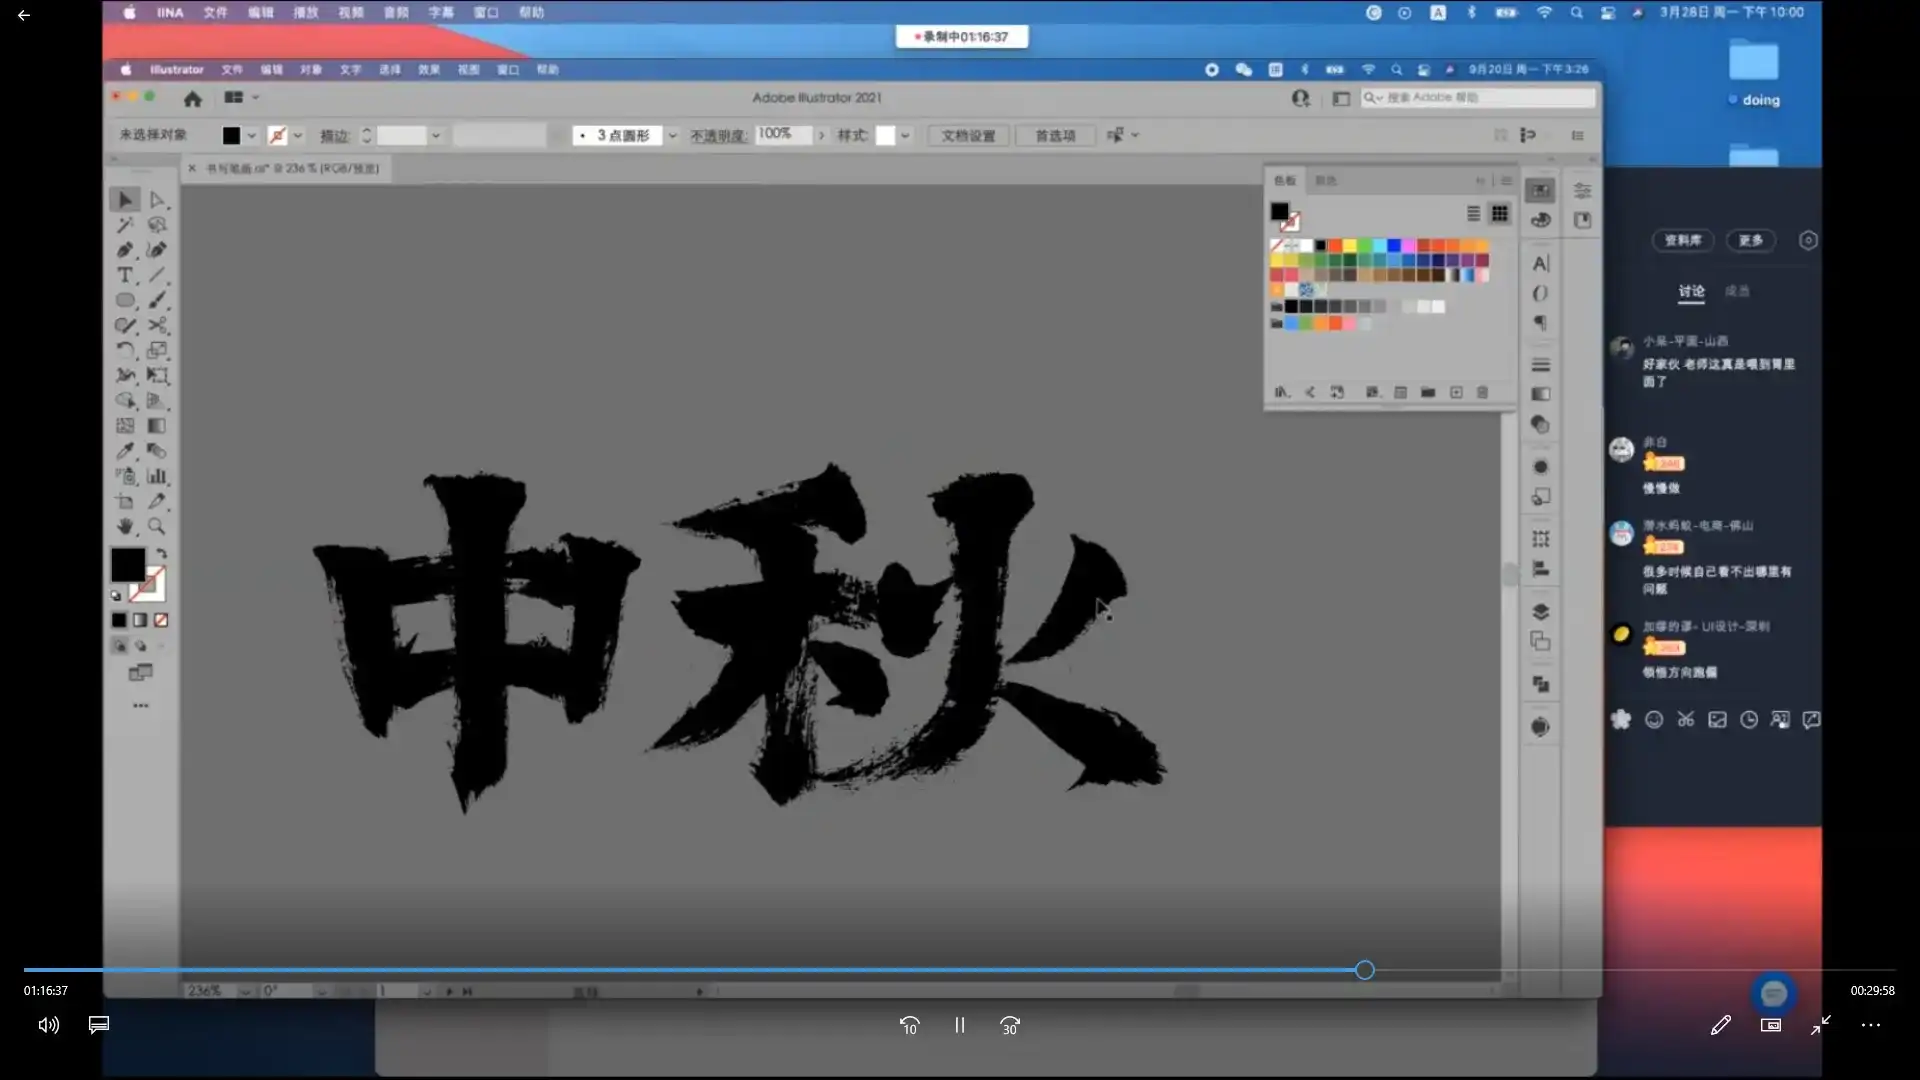This screenshot has width=1920, height=1080.
Task: Select the Zoom tool at the toolbar bottom
Action: pos(157,527)
